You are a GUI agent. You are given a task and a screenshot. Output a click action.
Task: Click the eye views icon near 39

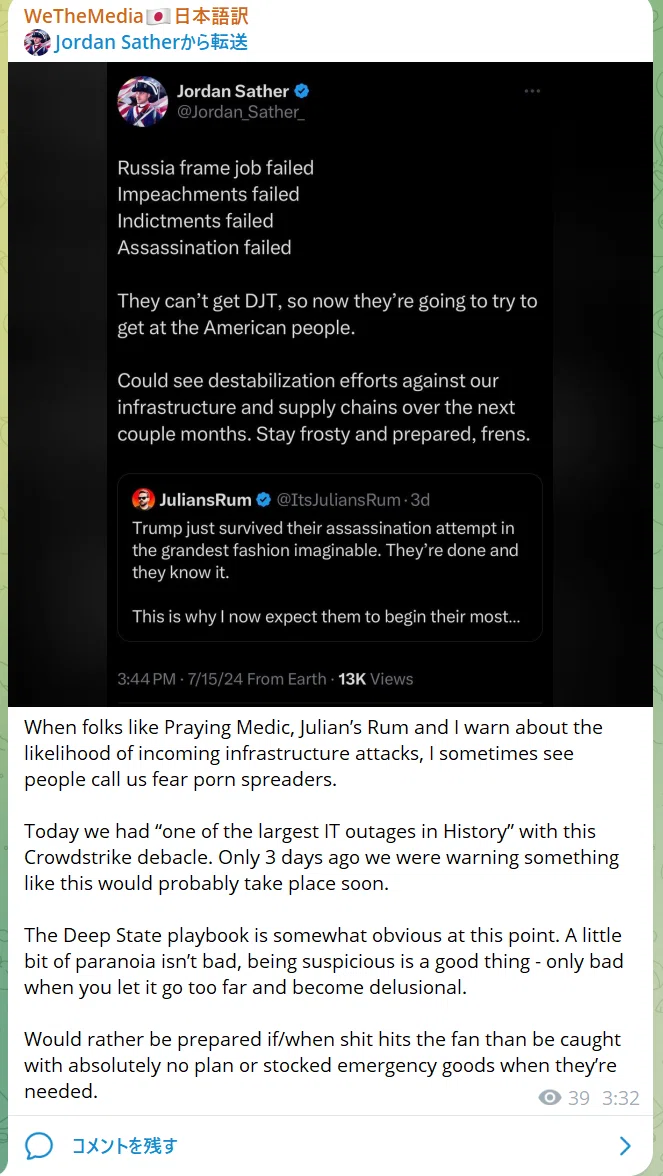(x=550, y=1098)
